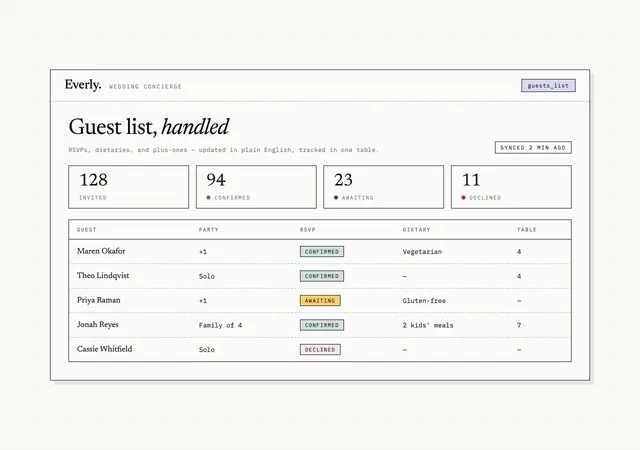Click Theo Lindqvist's table number 4
The image size is (640, 450).
[519, 276]
